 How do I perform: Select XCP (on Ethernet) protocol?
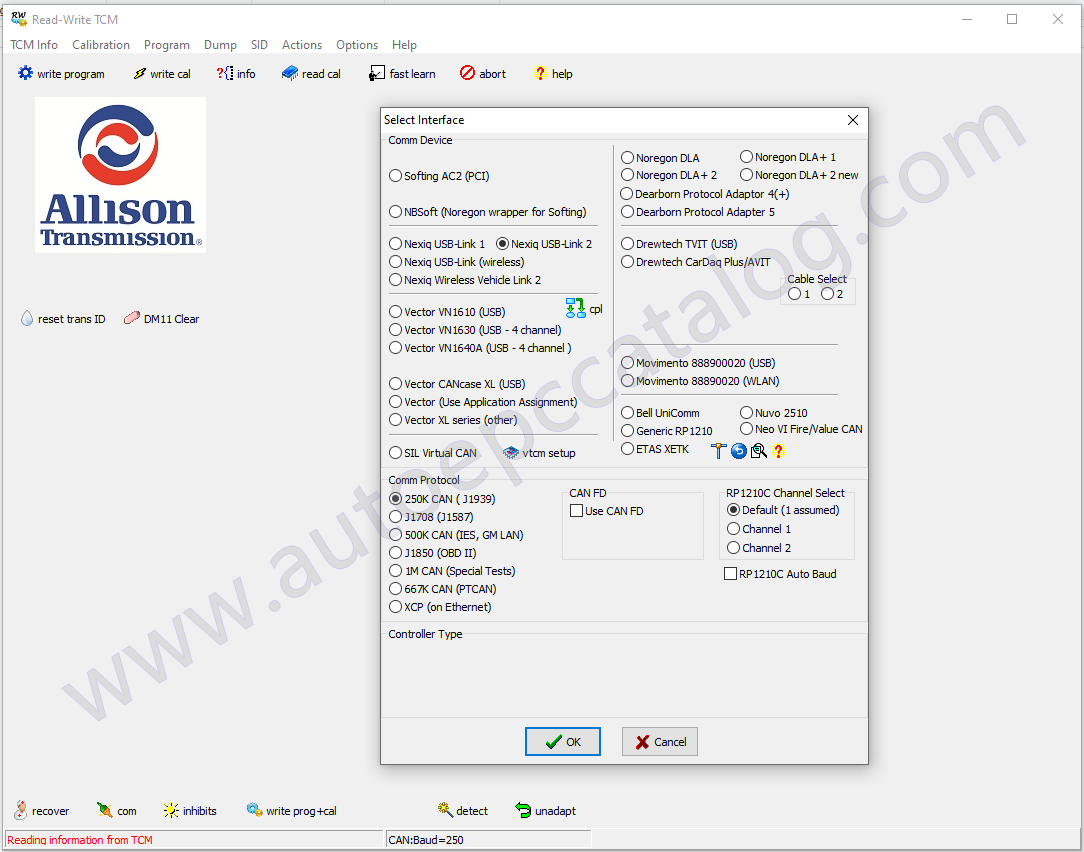coord(395,606)
